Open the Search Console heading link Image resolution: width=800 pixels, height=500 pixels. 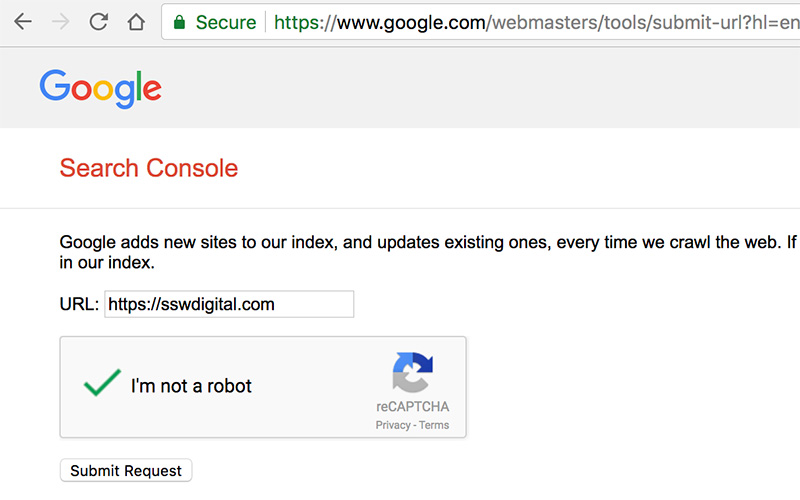(149, 168)
